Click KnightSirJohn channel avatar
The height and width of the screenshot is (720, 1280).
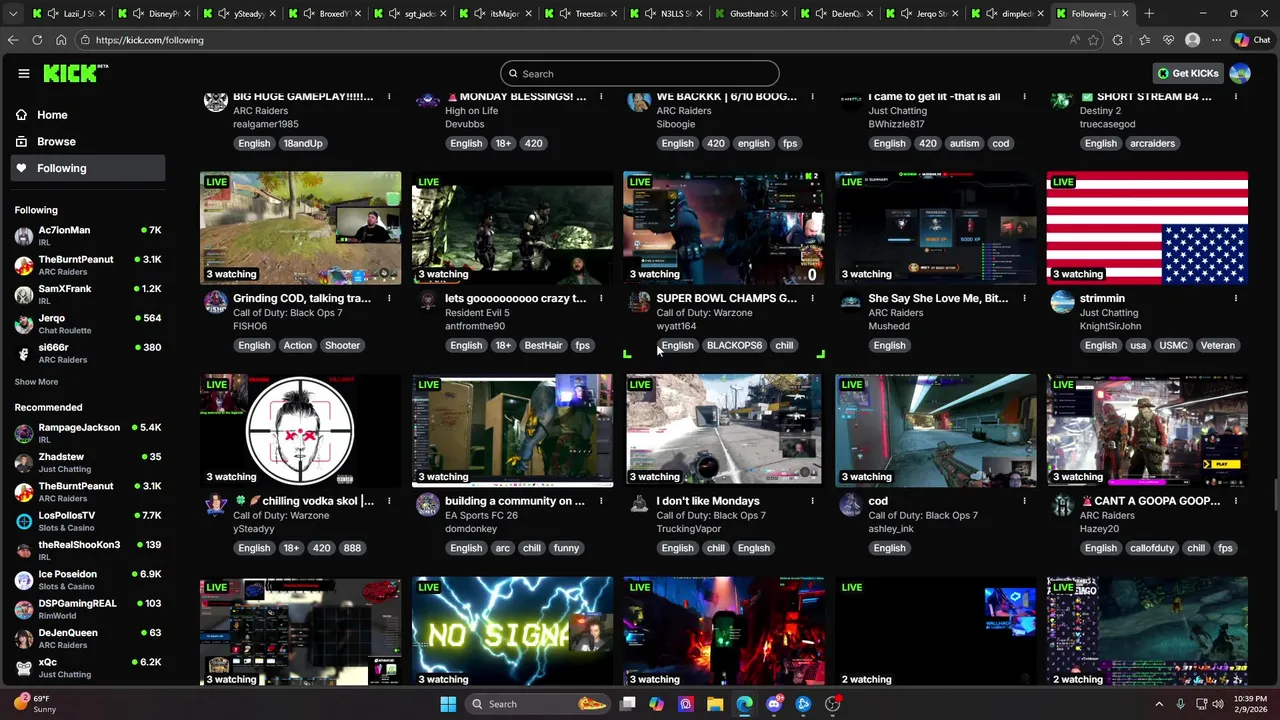1062,302
